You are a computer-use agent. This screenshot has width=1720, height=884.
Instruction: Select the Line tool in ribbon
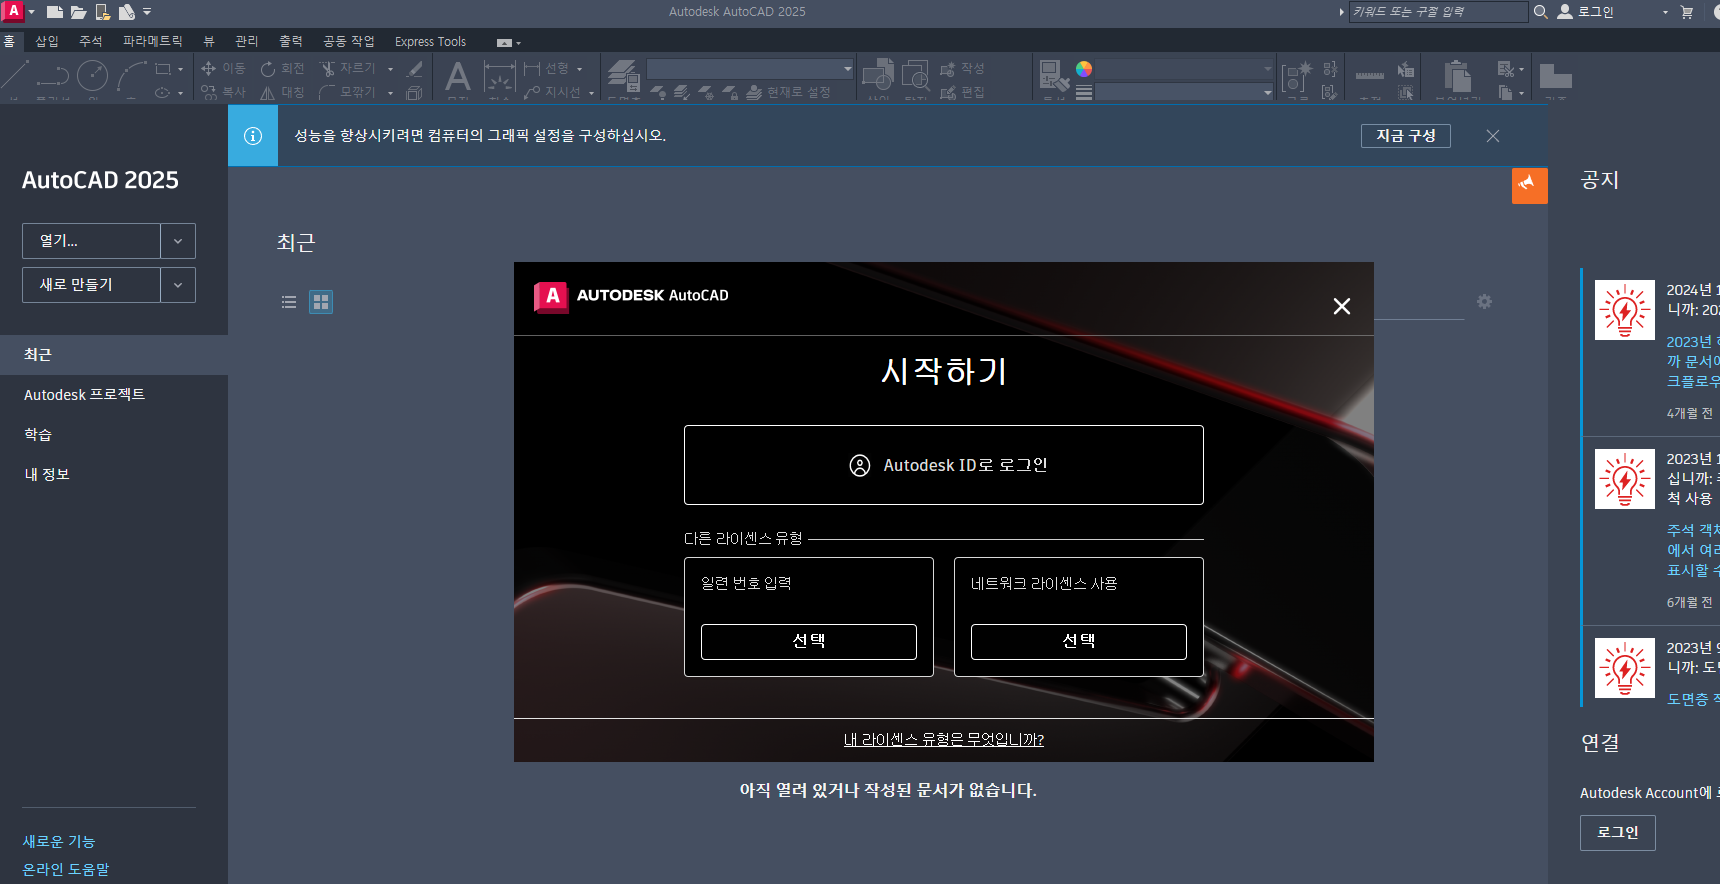coord(15,74)
